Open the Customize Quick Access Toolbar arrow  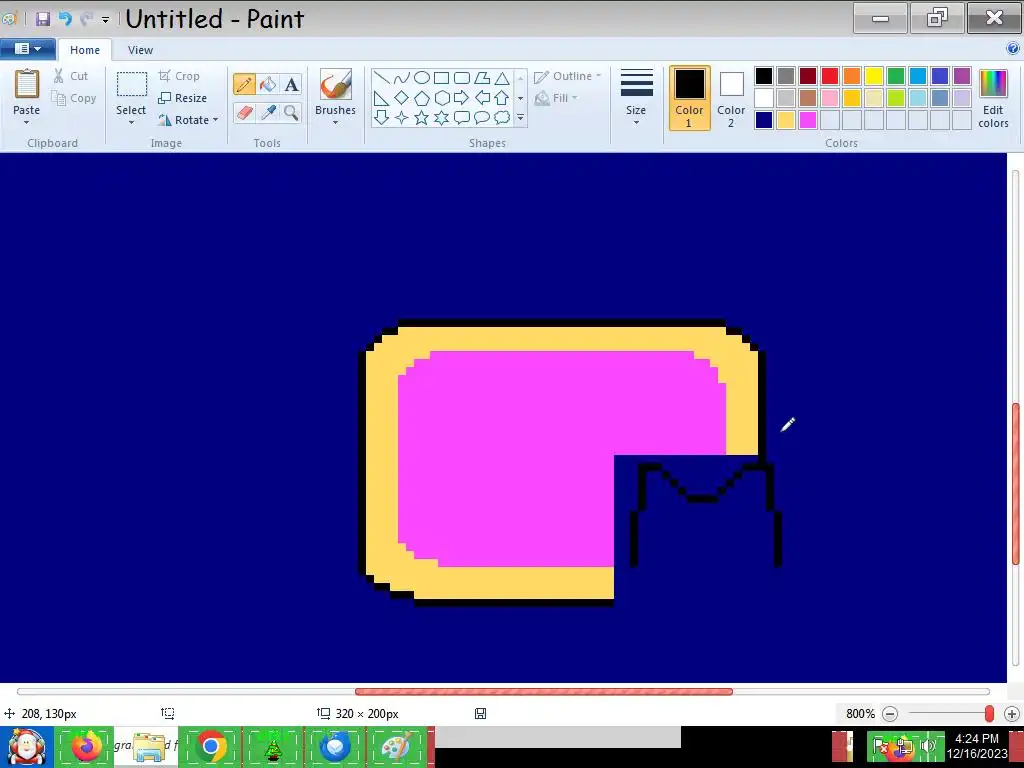[105, 20]
